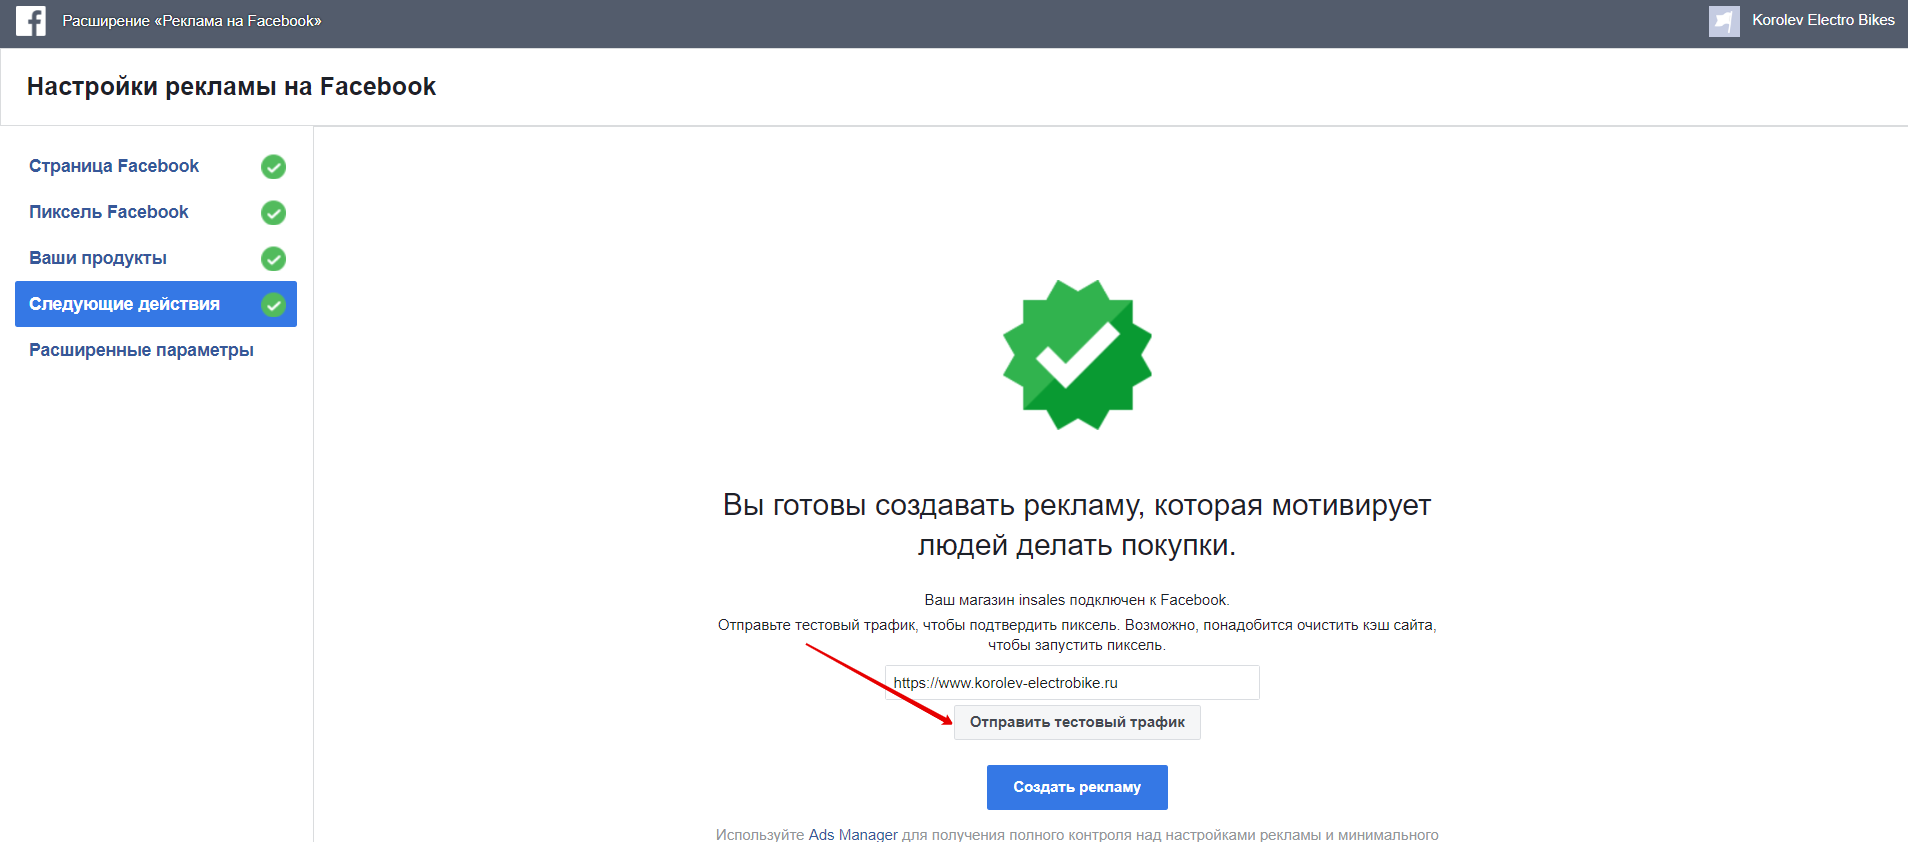Click Korolev Electro Bikes account name
1908x843 pixels.
coord(1823,20)
